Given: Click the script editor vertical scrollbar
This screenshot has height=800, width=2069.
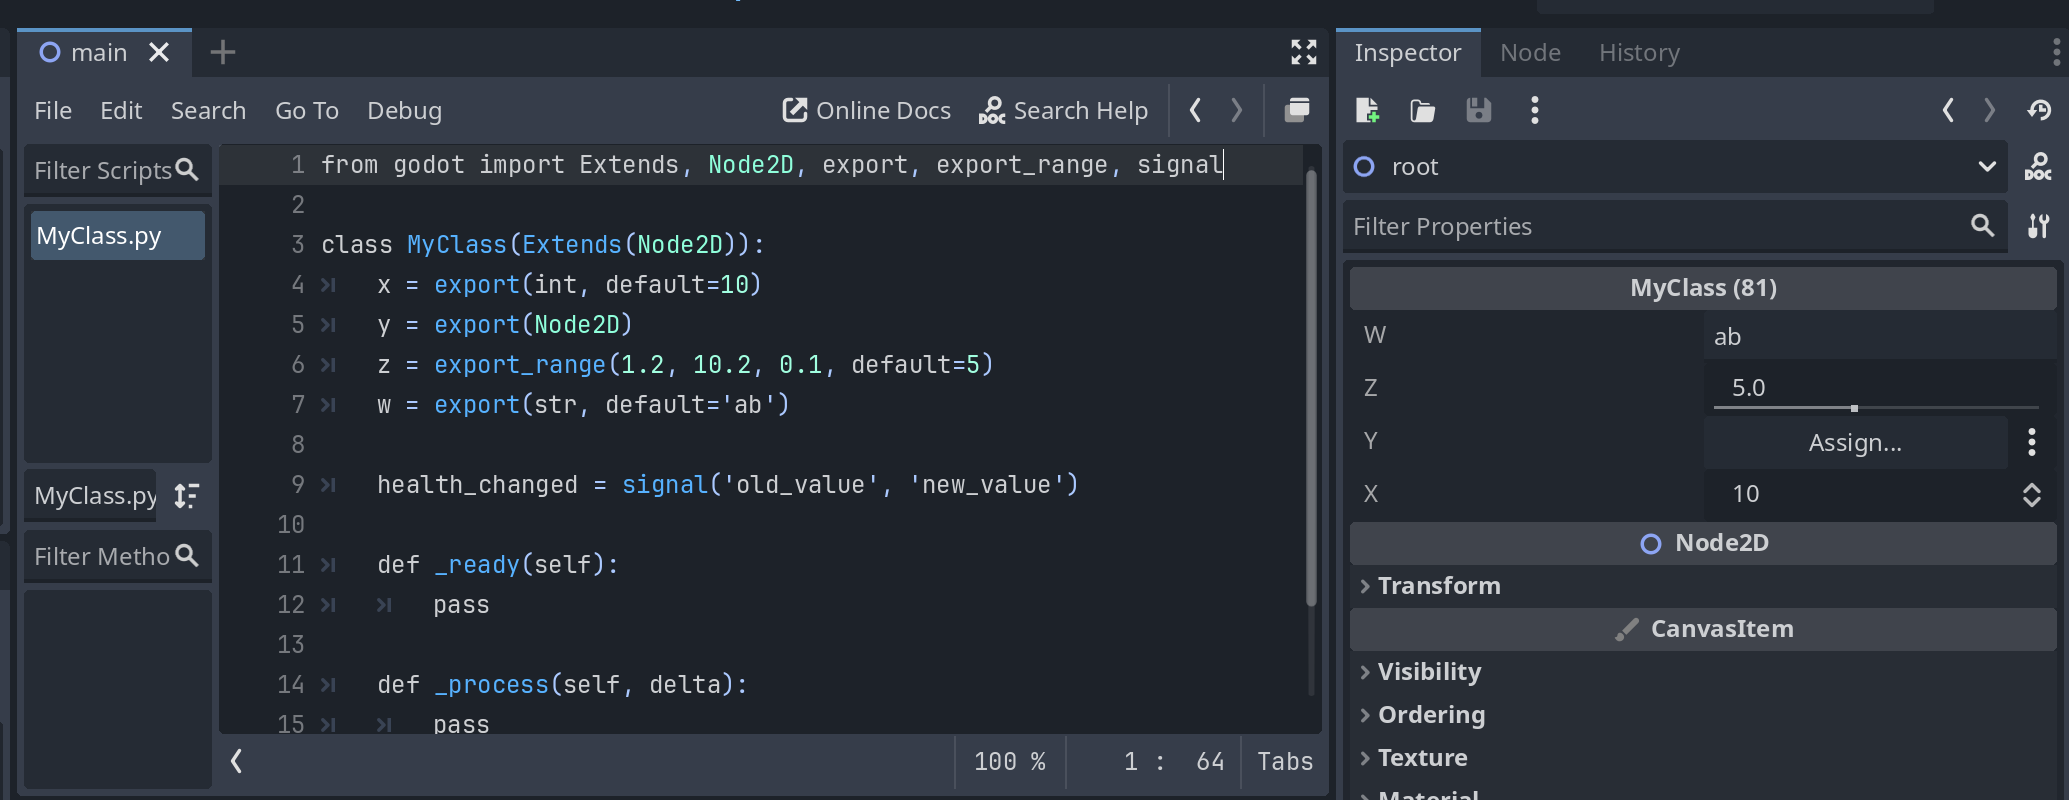Looking at the screenshot, I should tap(1311, 388).
